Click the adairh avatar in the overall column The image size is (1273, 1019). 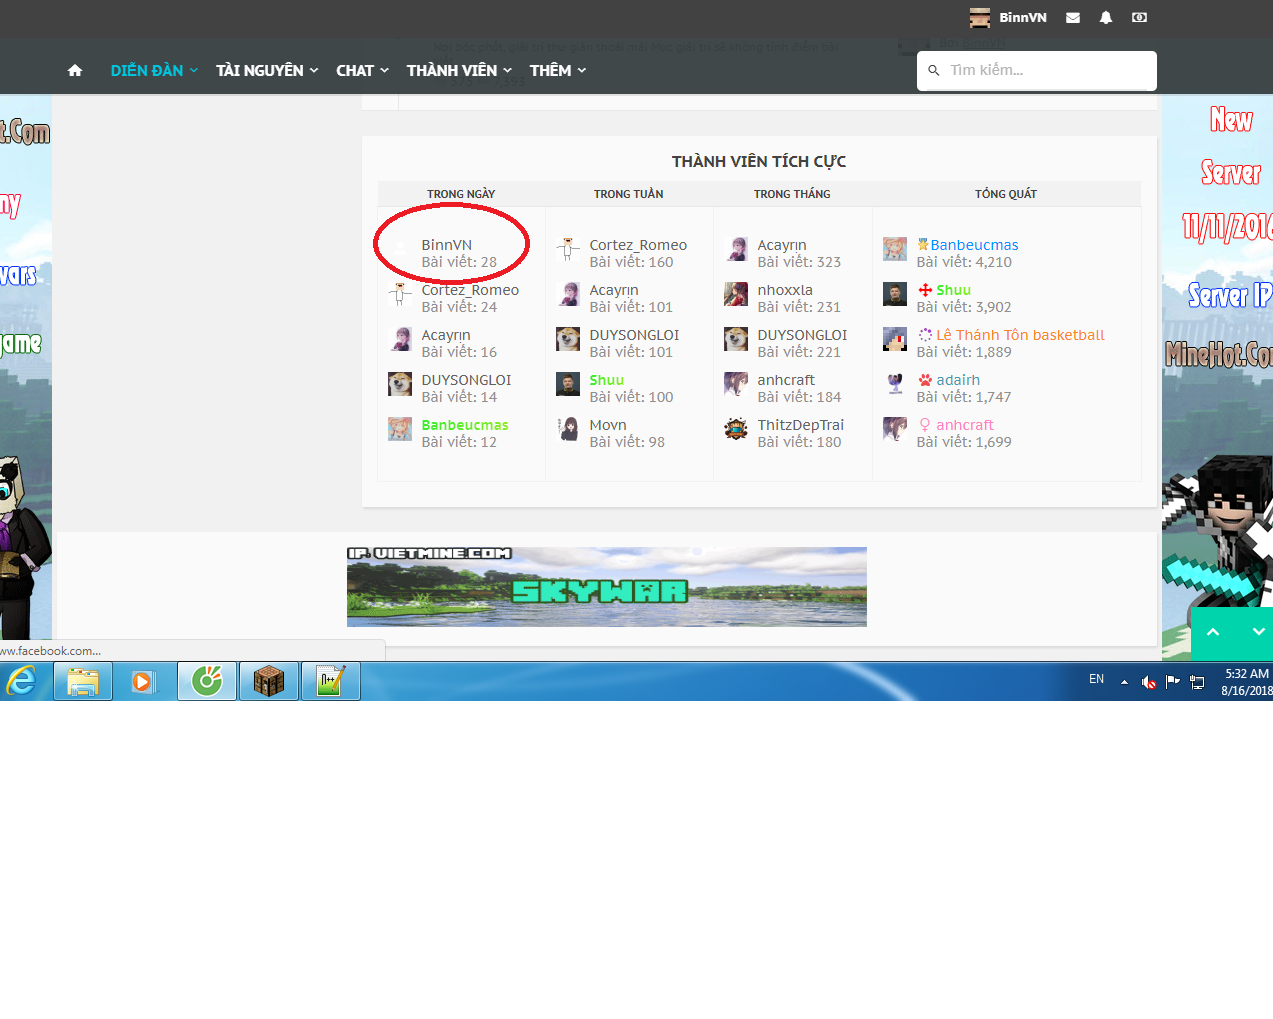[895, 384]
